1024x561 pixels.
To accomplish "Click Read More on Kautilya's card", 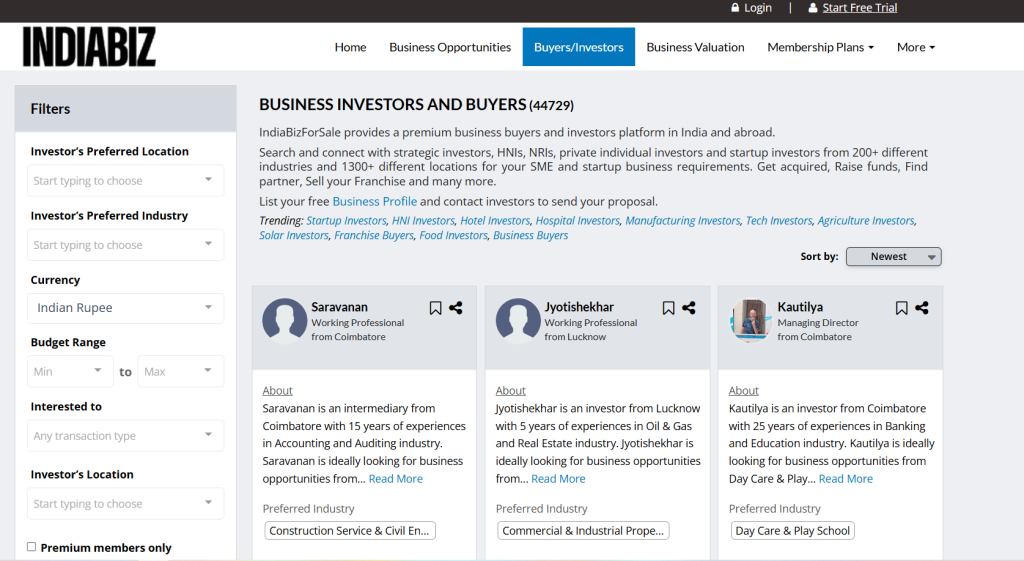I will tap(846, 479).
